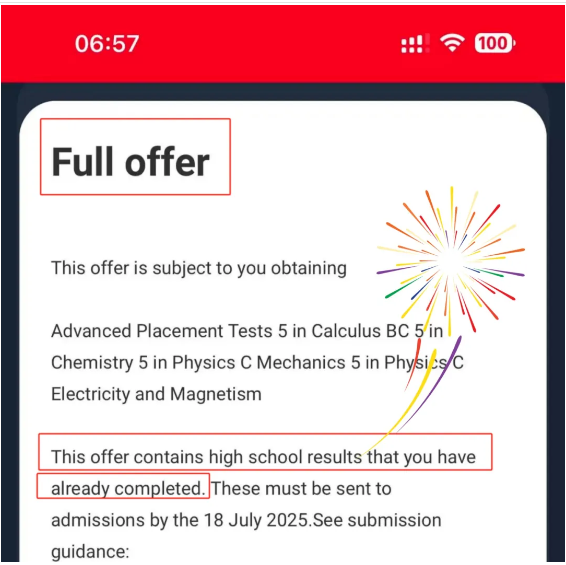This screenshot has height=565, width=566.
Task: Tap the Wi-Fi status icon
Action: (x=452, y=43)
